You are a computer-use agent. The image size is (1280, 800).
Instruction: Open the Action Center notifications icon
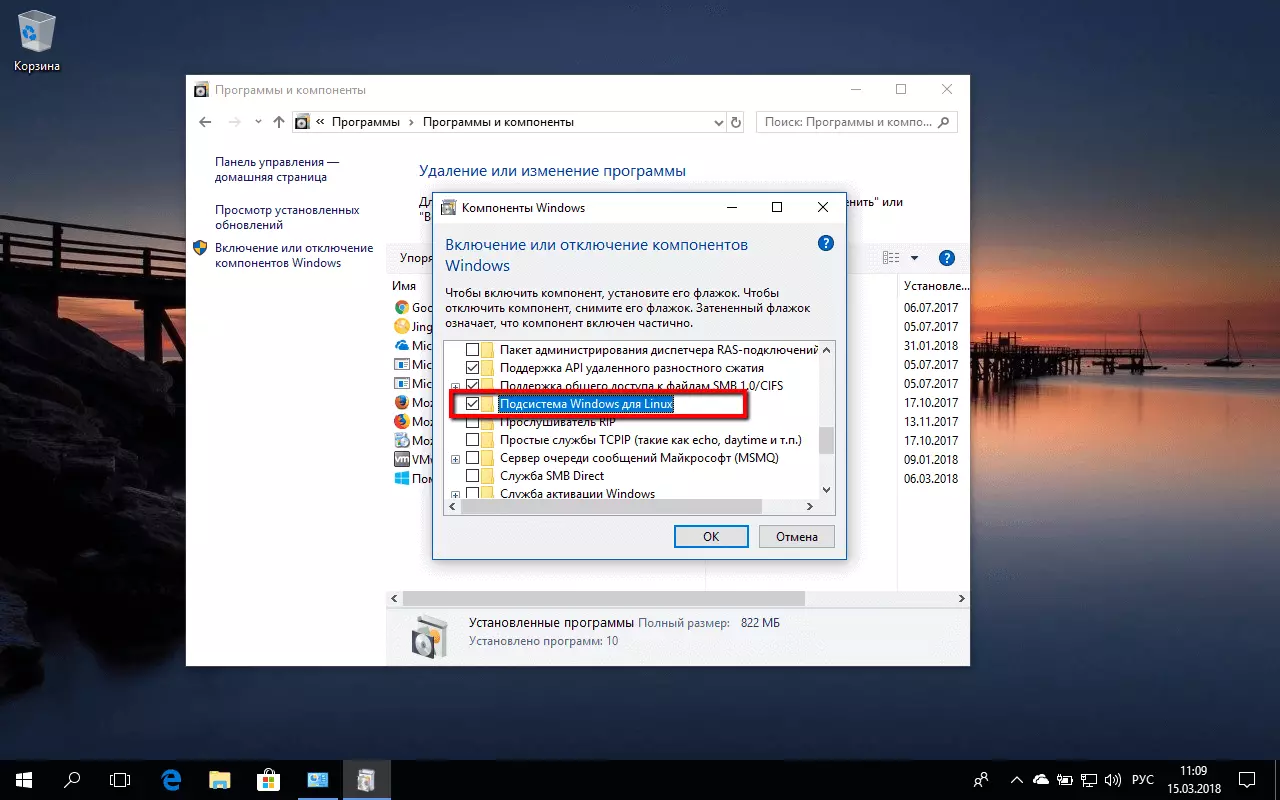click(x=1247, y=779)
